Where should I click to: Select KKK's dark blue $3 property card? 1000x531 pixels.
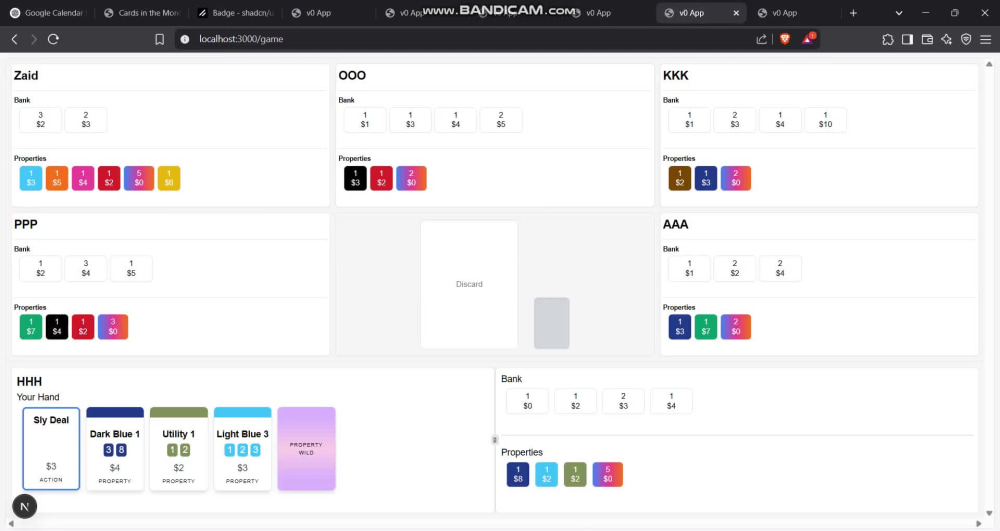click(706, 178)
